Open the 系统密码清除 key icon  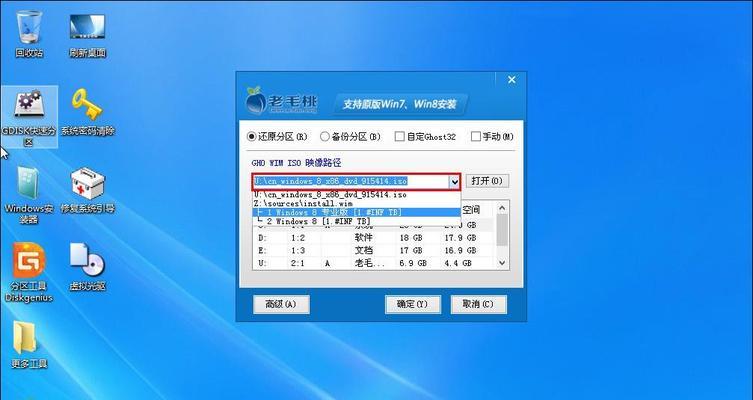click(87, 111)
